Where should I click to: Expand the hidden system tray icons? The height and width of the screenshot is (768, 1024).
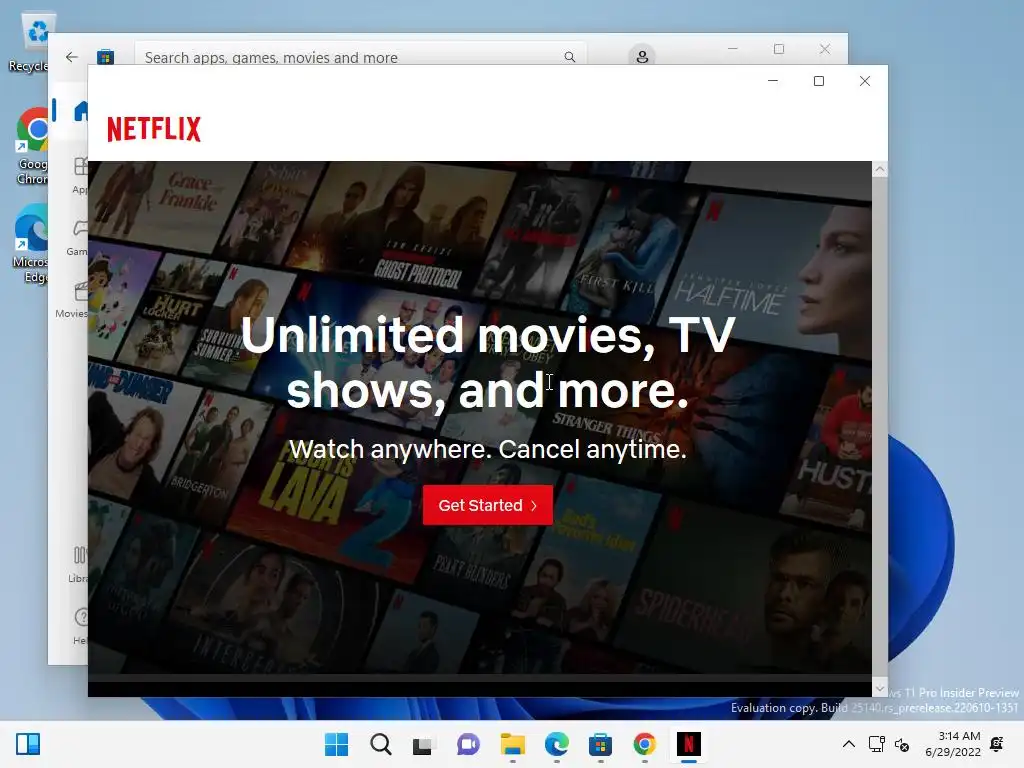[x=848, y=744]
